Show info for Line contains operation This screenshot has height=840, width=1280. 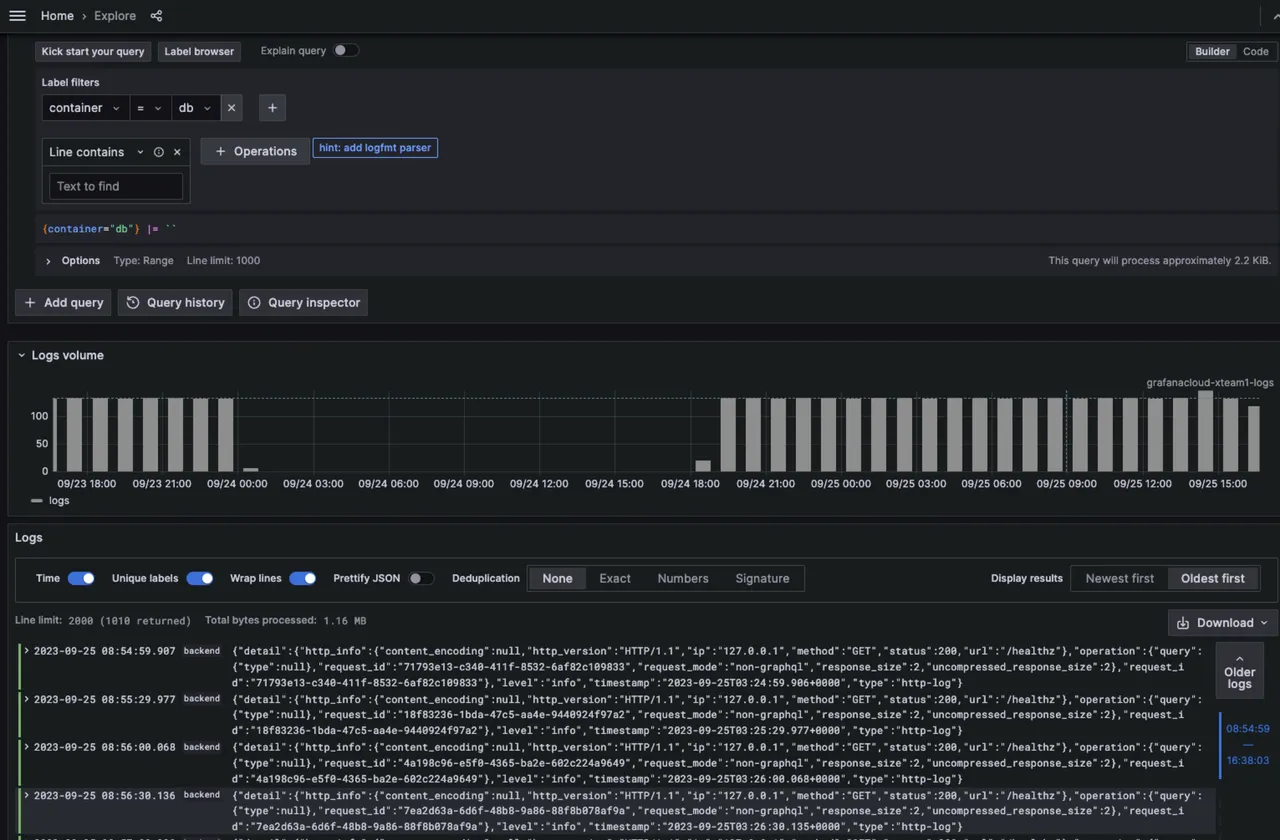click(x=159, y=152)
